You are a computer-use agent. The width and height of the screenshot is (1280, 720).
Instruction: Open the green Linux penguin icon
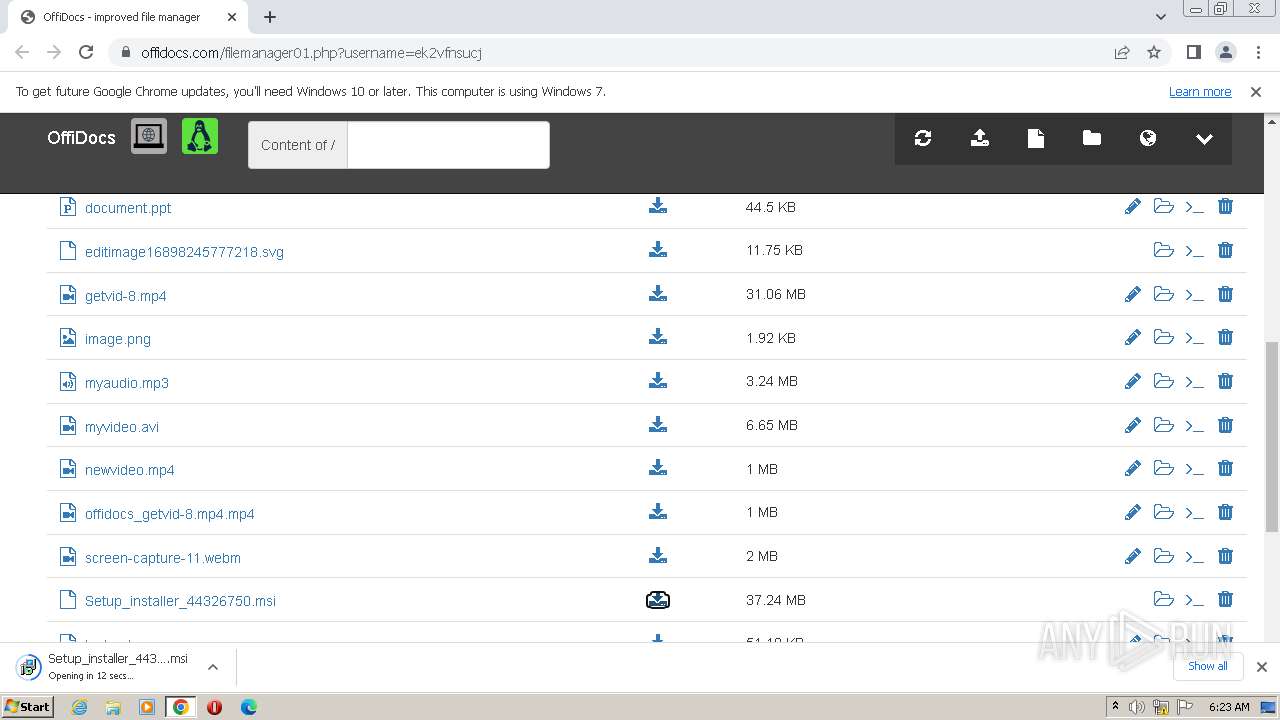[200, 135]
